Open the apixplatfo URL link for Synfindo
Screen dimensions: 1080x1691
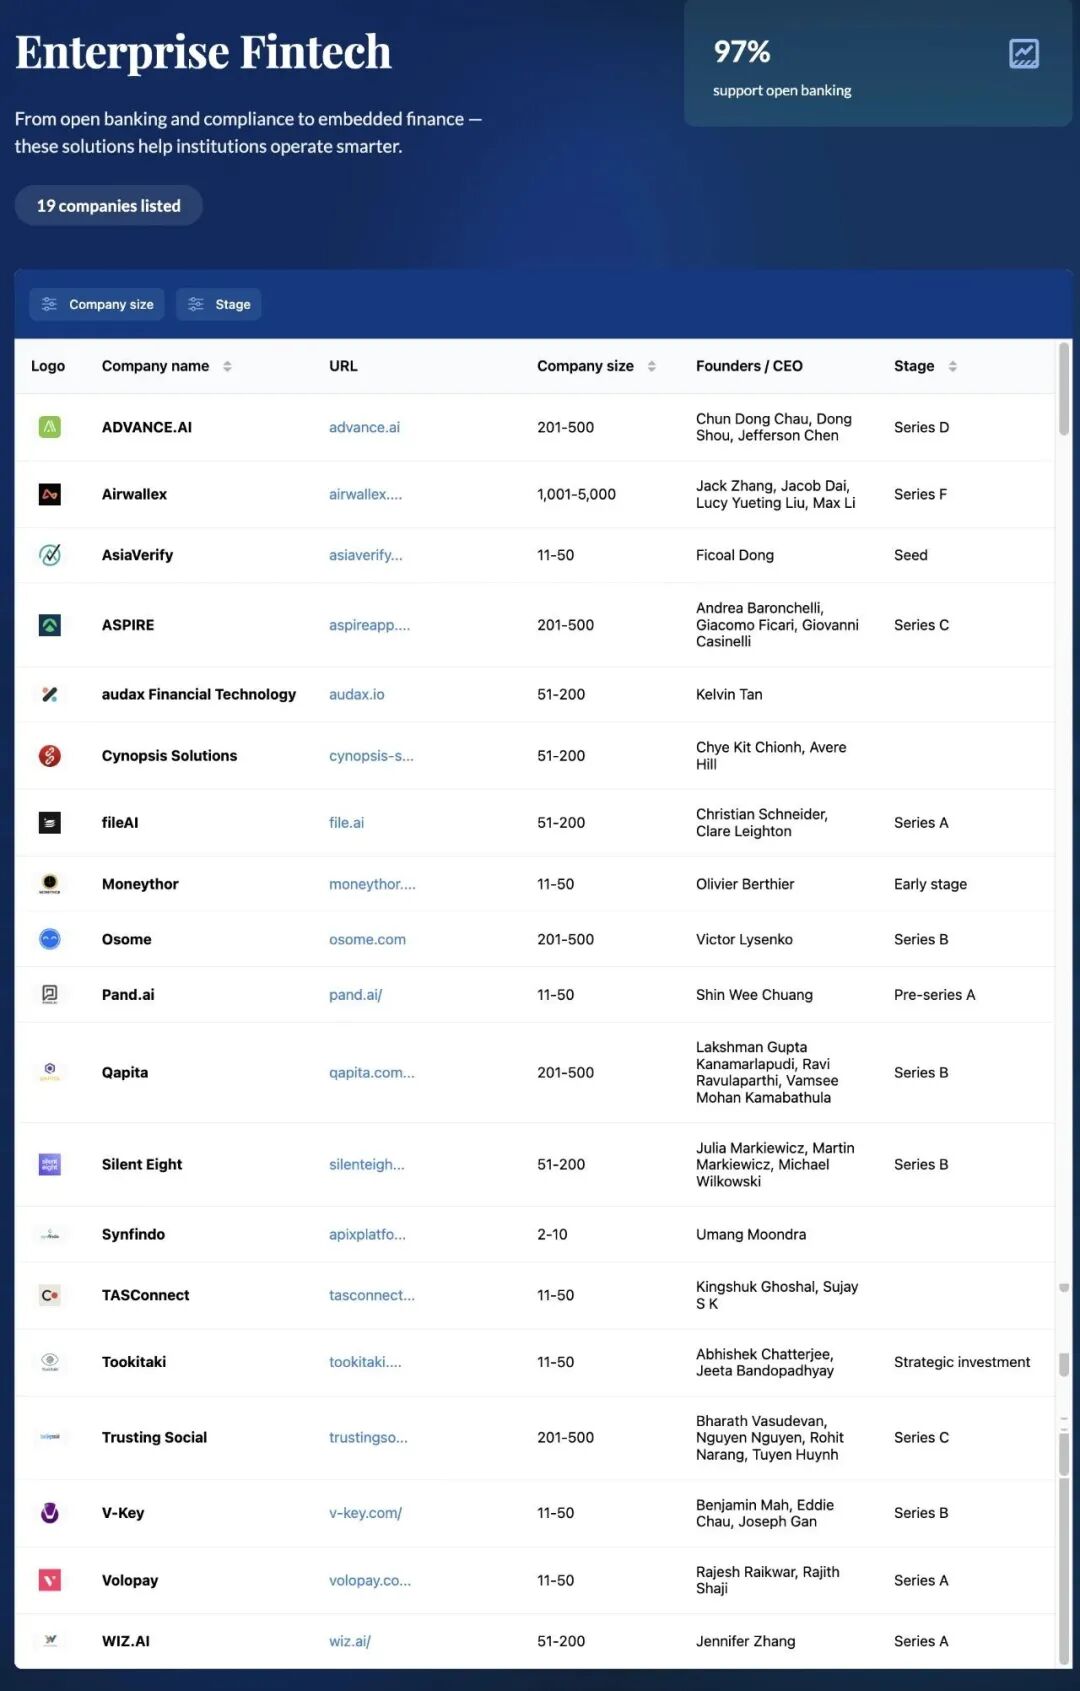pos(367,1234)
